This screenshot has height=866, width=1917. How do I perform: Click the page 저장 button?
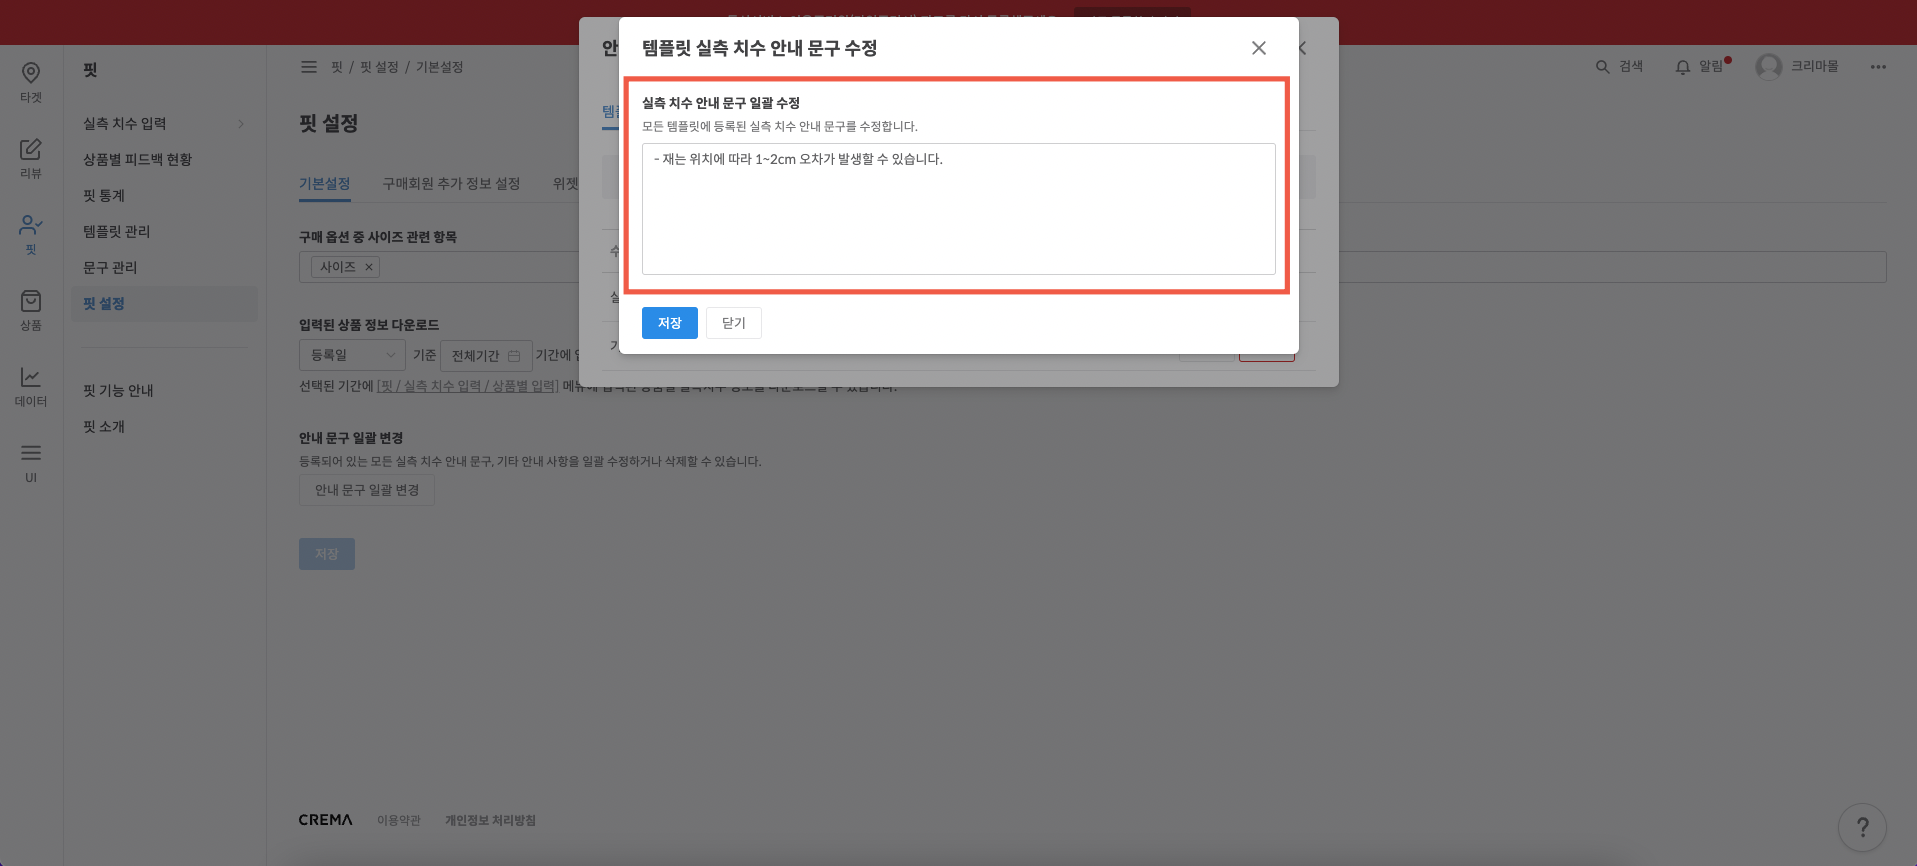(327, 554)
